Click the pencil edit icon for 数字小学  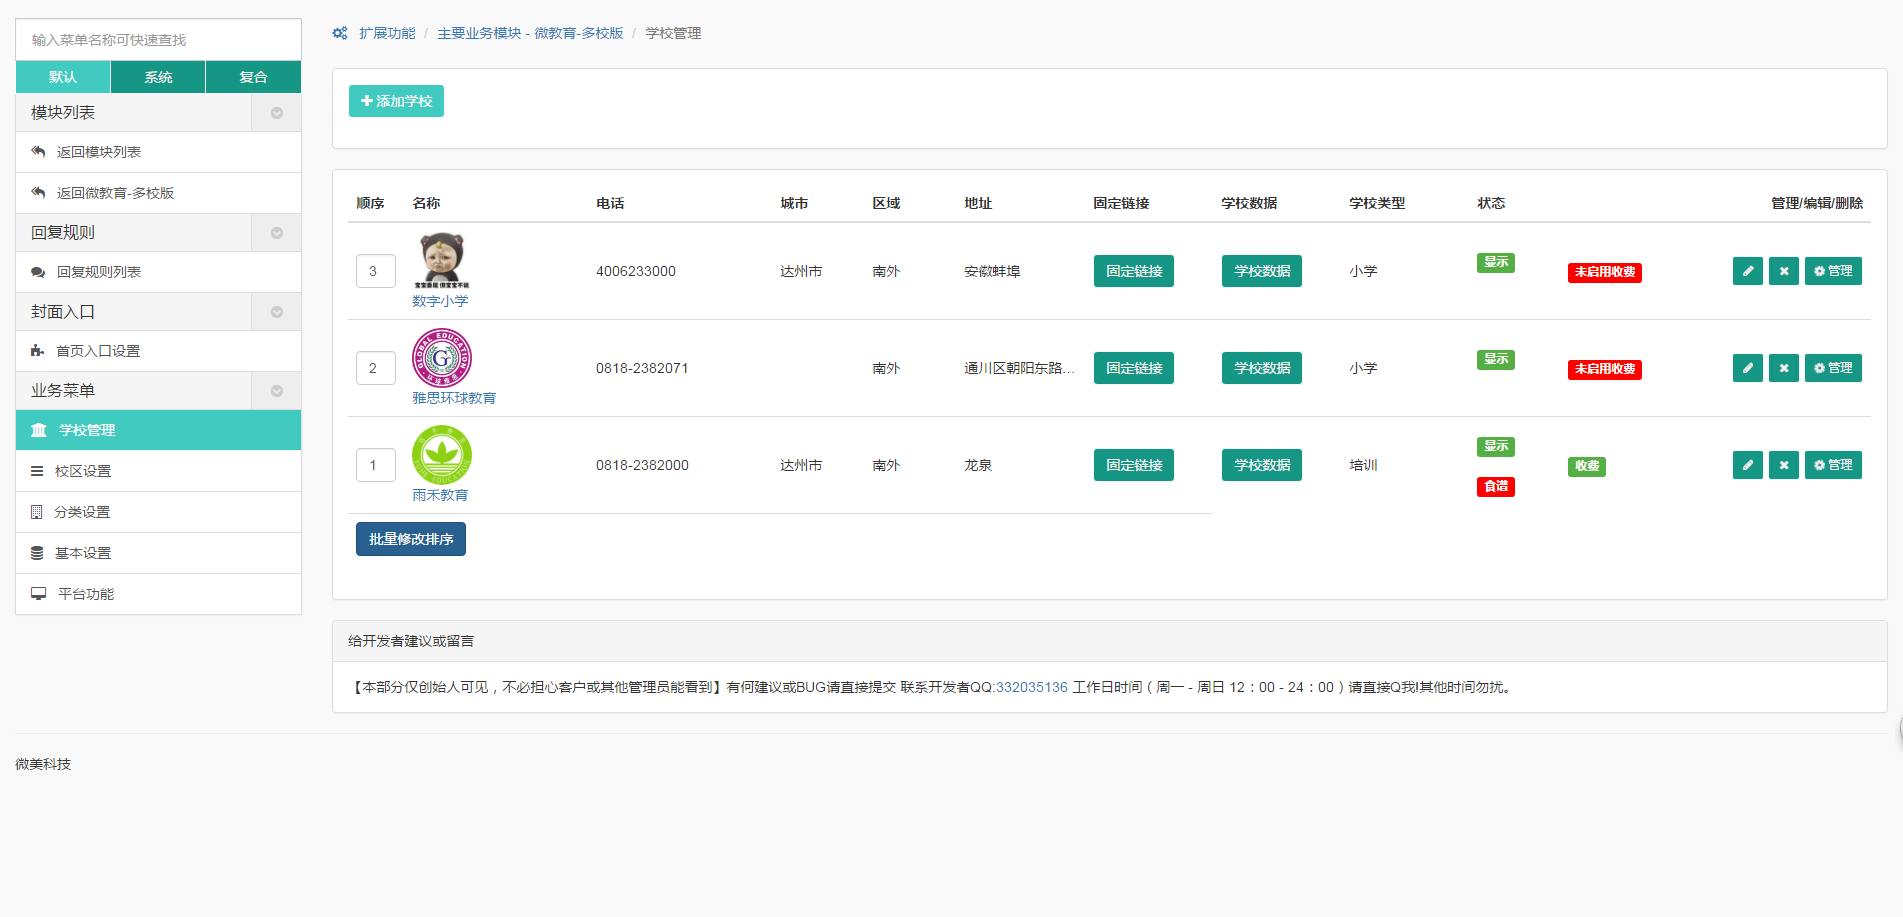pyautogui.click(x=1747, y=271)
